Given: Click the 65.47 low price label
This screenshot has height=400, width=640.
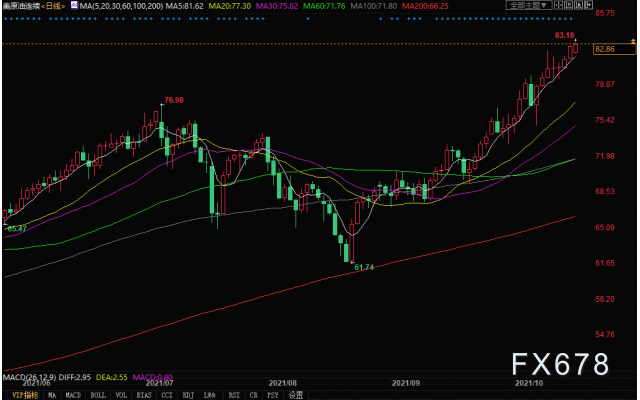Looking at the screenshot, I should coord(17,229).
